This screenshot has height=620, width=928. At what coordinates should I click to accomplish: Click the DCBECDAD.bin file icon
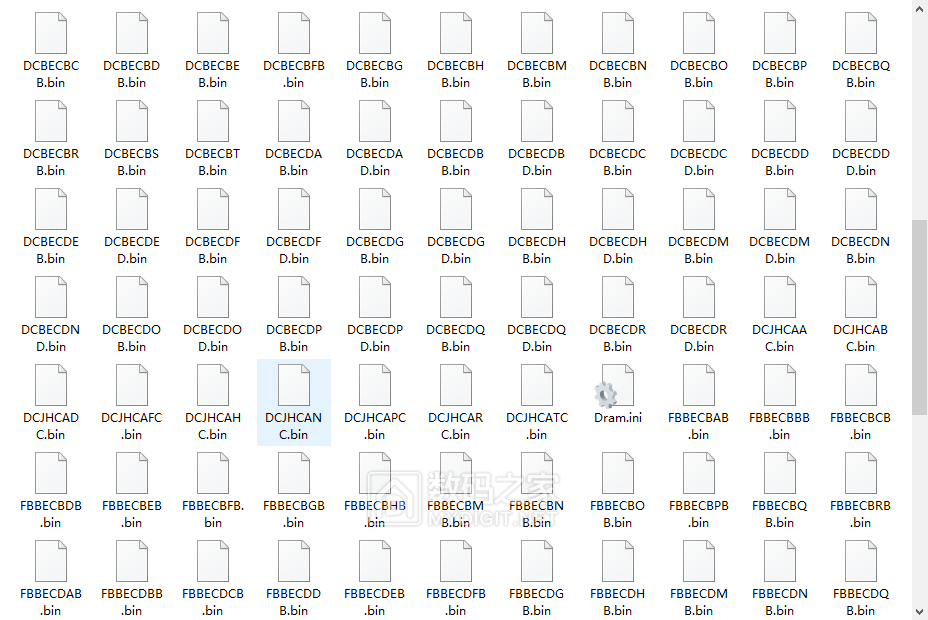pos(375,122)
